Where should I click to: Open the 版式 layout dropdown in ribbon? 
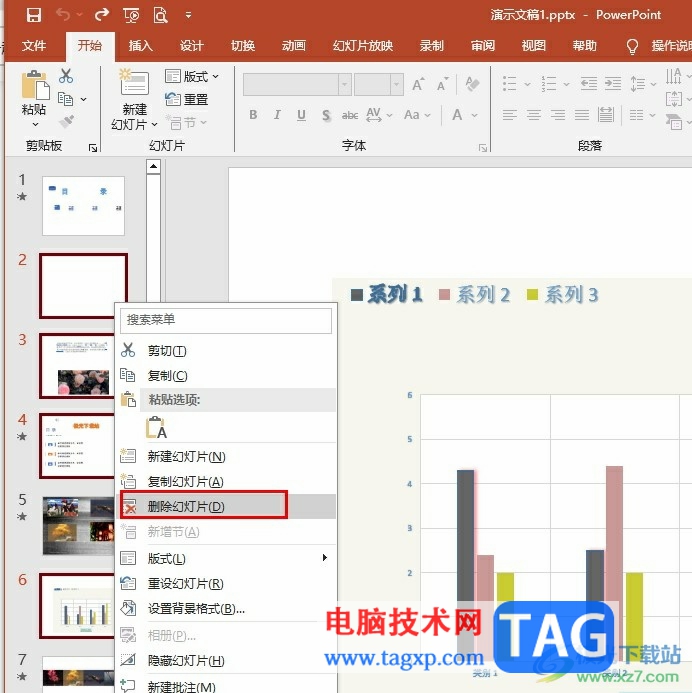191,76
